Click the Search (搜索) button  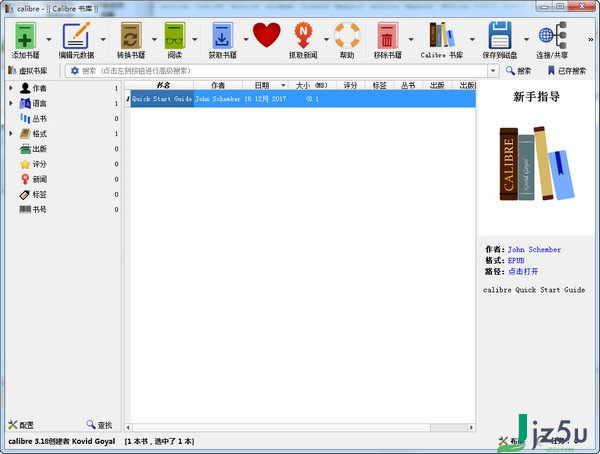[518, 71]
